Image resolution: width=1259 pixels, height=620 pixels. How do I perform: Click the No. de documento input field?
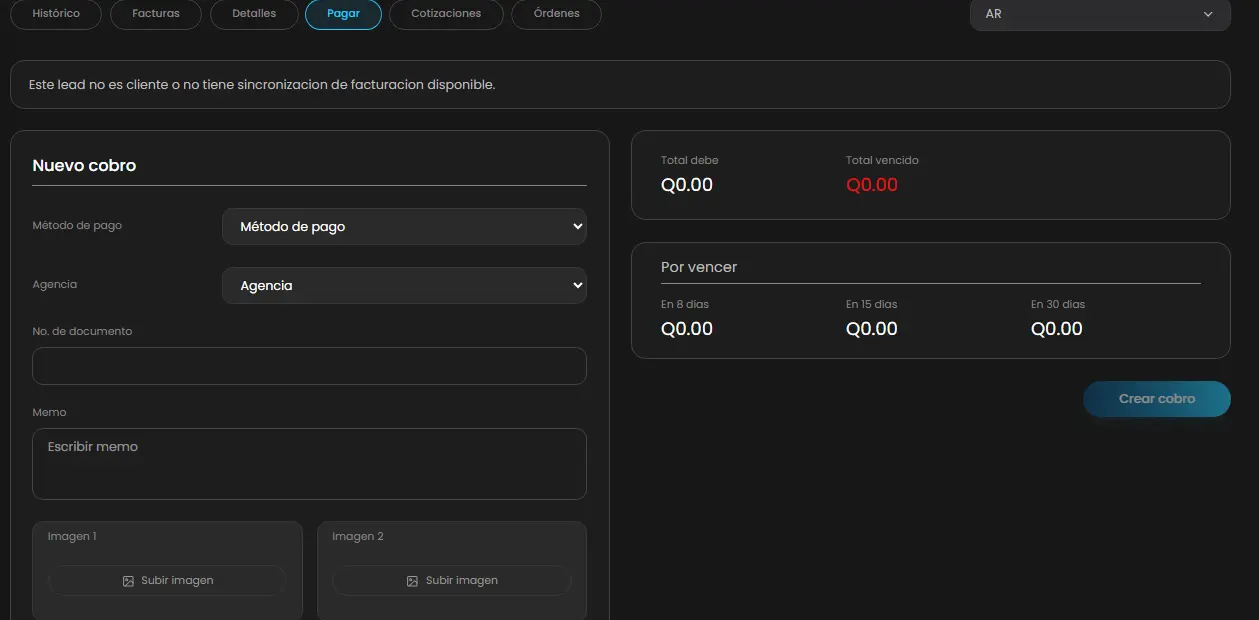[309, 366]
